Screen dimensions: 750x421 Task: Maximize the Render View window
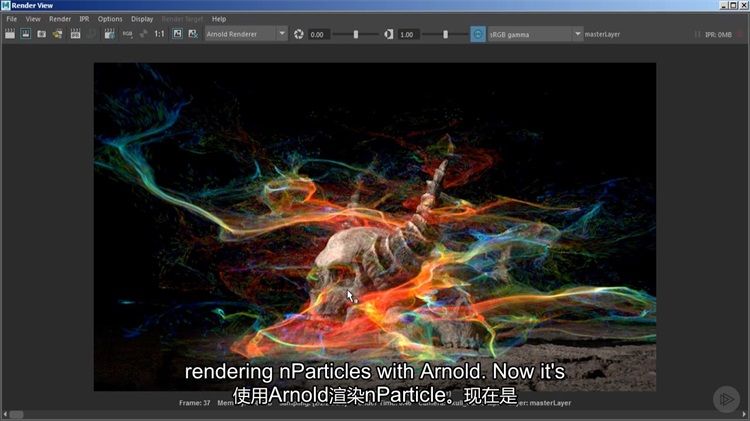733,5
